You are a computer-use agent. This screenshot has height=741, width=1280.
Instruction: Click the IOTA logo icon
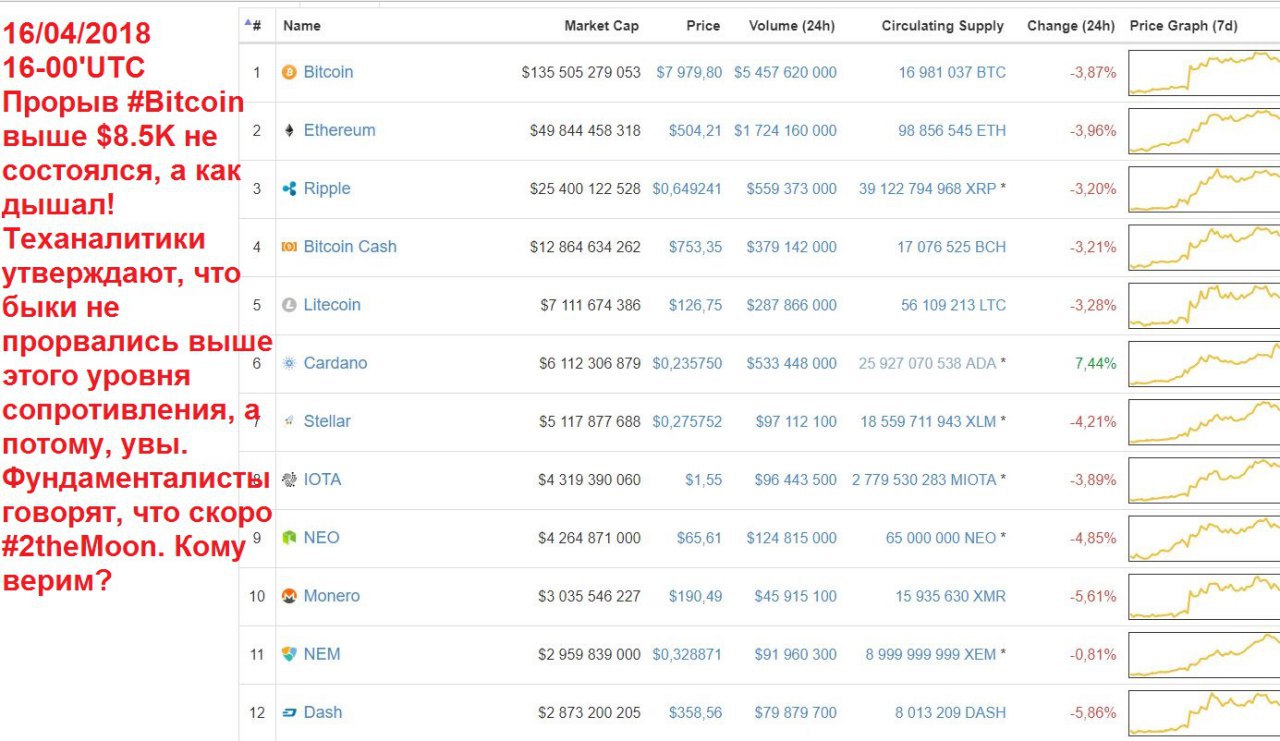pyautogui.click(x=289, y=479)
